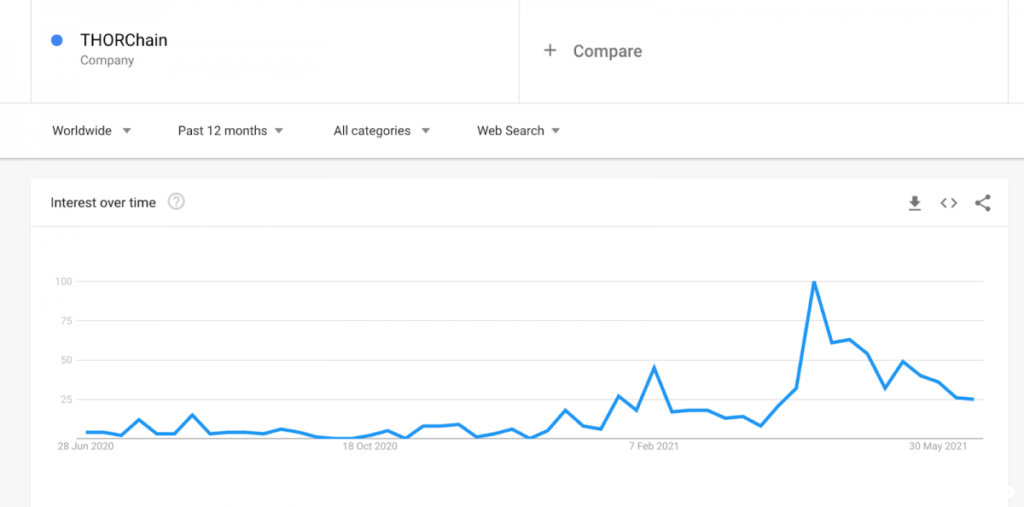Share the Interest over time chart
Image resolution: width=1024 pixels, height=507 pixels.
pyautogui.click(x=983, y=203)
